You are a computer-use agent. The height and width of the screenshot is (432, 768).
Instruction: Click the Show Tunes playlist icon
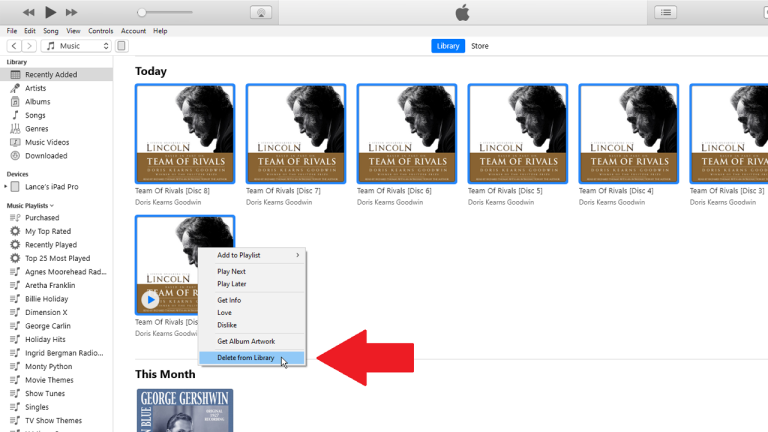point(15,394)
